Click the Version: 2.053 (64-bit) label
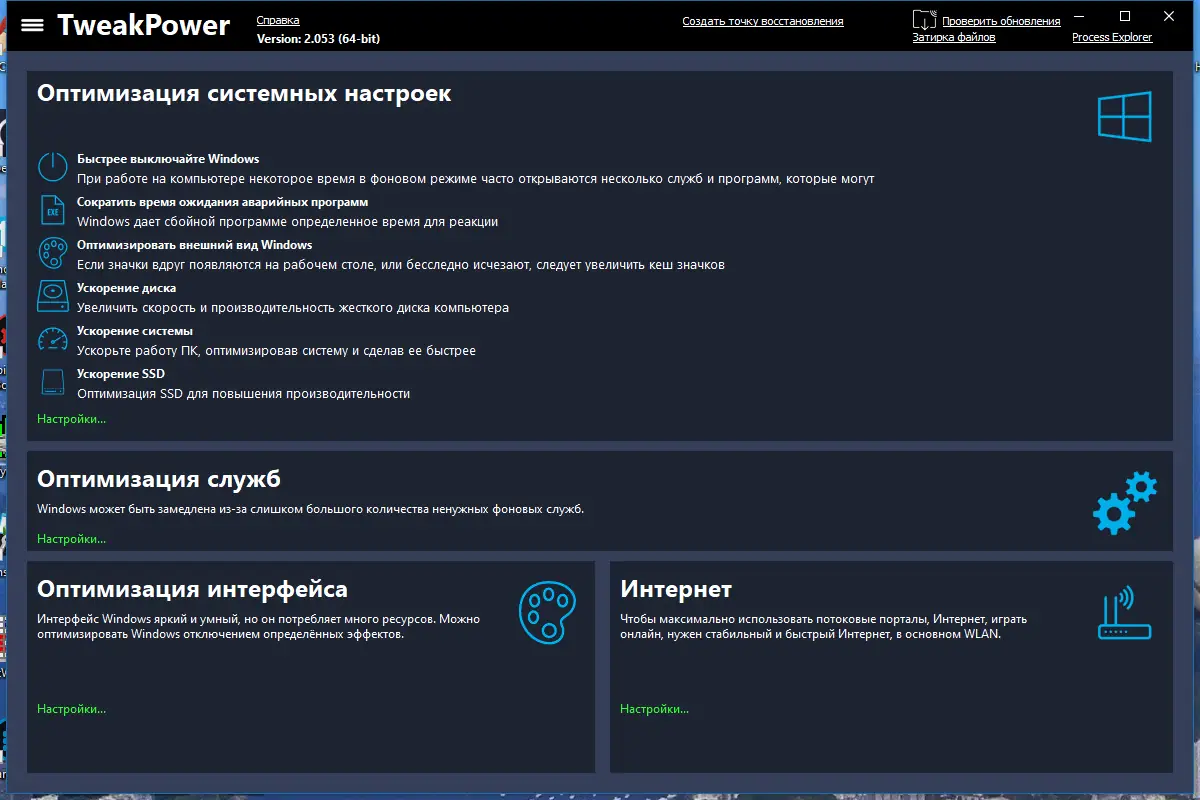This screenshot has width=1200, height=800. click(x=318, y=38)
